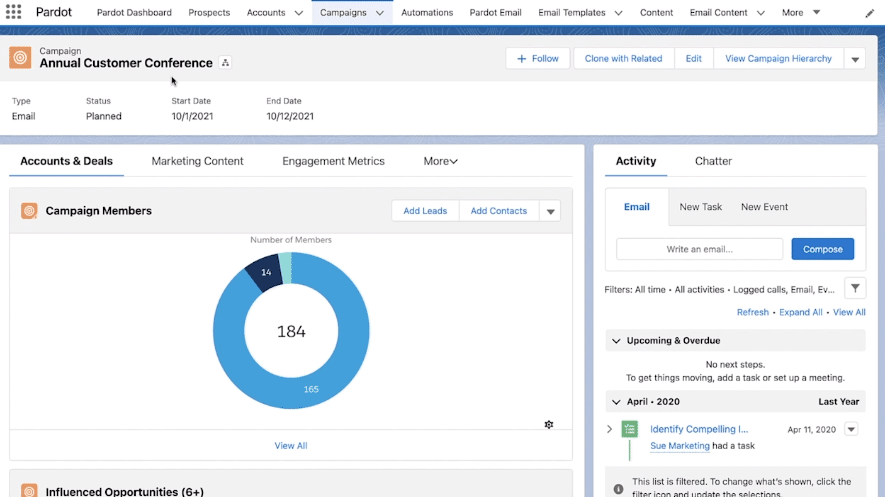Open Campaign Members actions dropdown arrow

pyautogui.click(x=550, y=211)
